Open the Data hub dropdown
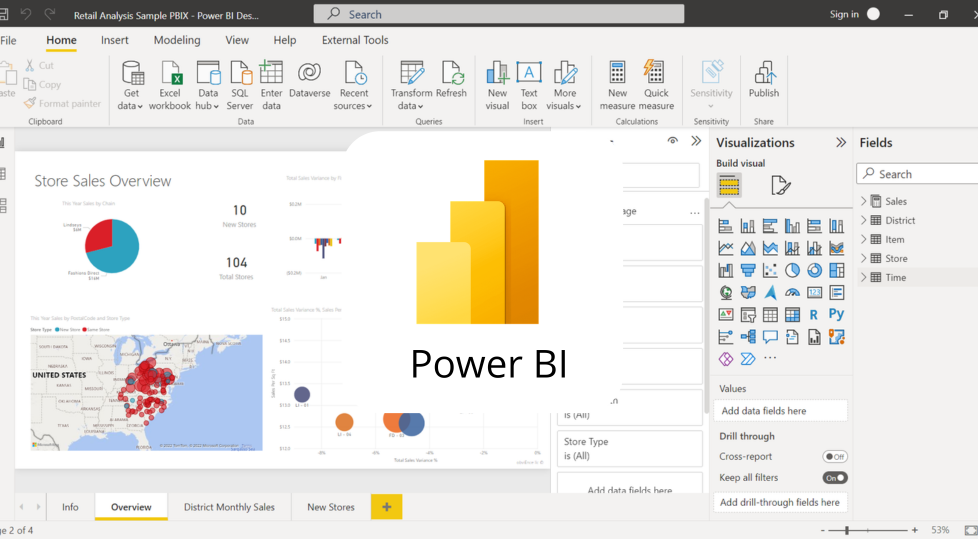 click(x=208, y=86)
